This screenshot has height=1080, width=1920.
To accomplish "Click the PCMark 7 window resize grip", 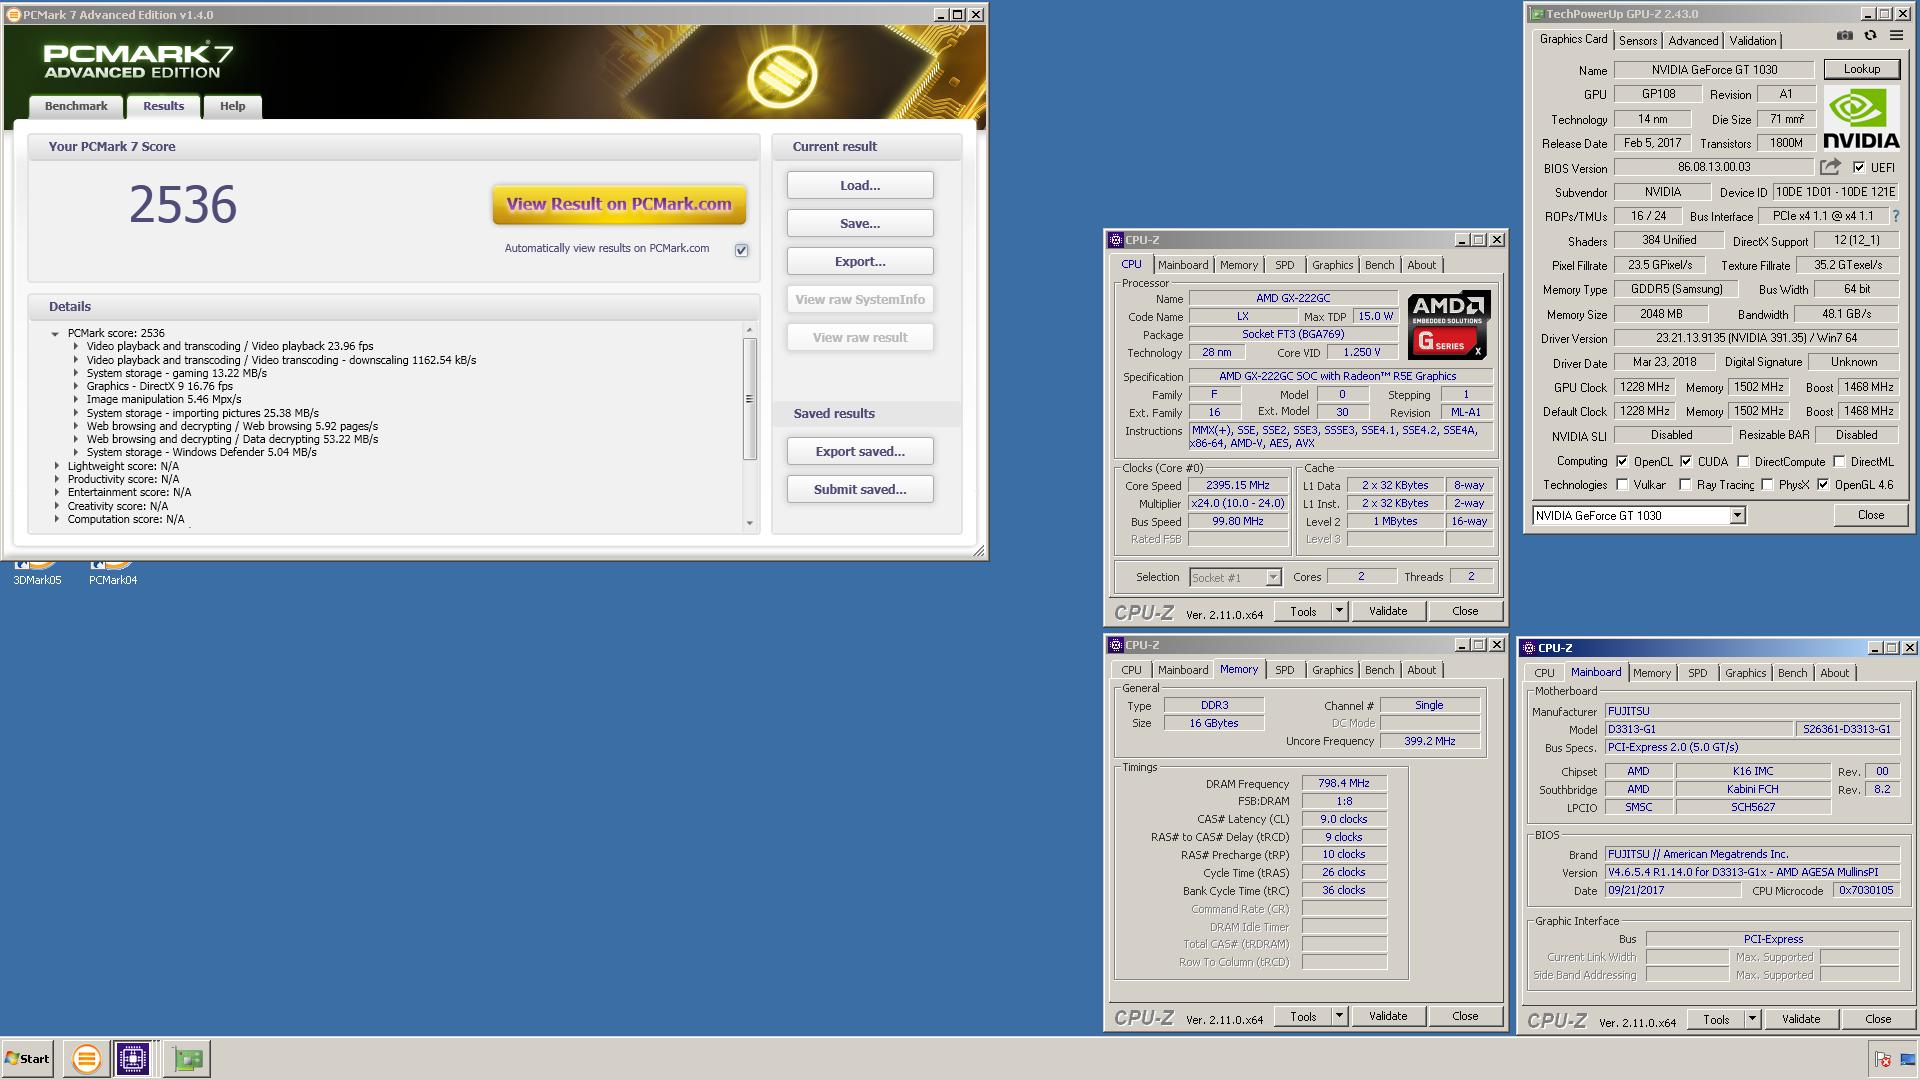I will point(979,551).
